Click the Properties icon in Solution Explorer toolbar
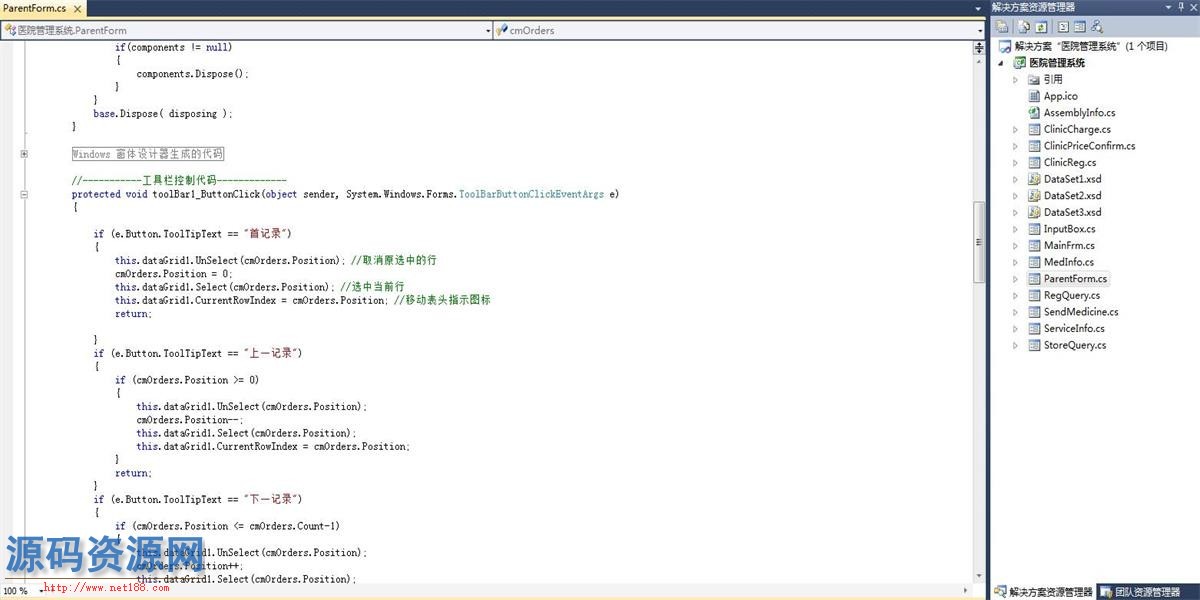Screen dimensions: 1200x600 point(1002,27)
